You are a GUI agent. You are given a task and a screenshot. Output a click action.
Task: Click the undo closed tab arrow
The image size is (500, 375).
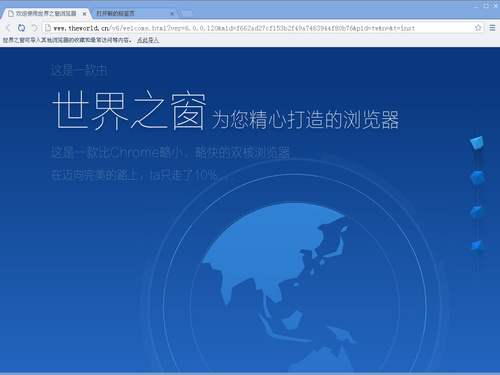[x=34, y=28]
